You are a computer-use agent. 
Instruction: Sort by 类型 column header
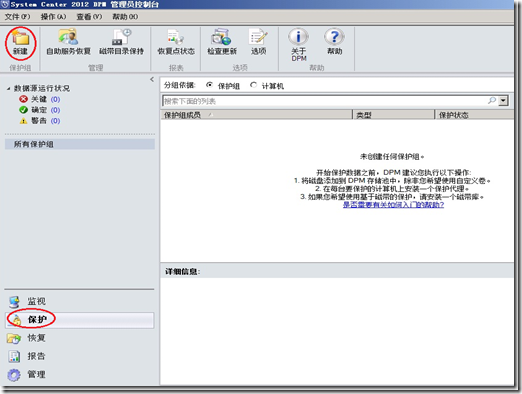coord(394,115)
